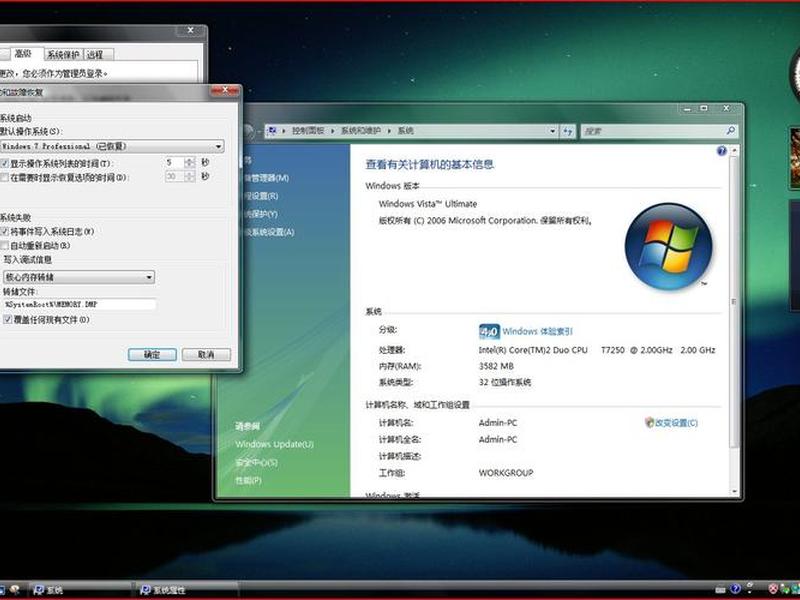Image resolution: width=800 pixels, height=600 pixels.
Task: Toggle 显示操作系统列表的时间(T) checkbox
Action: pos(5,164)
